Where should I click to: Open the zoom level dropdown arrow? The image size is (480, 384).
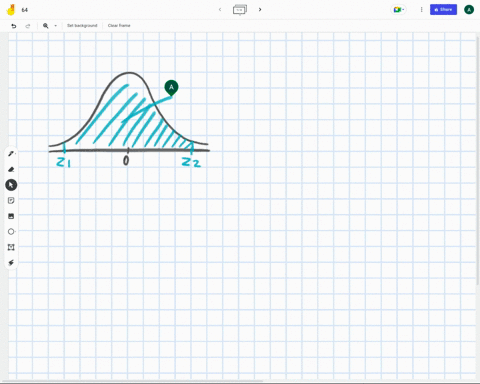pos(56,26)
